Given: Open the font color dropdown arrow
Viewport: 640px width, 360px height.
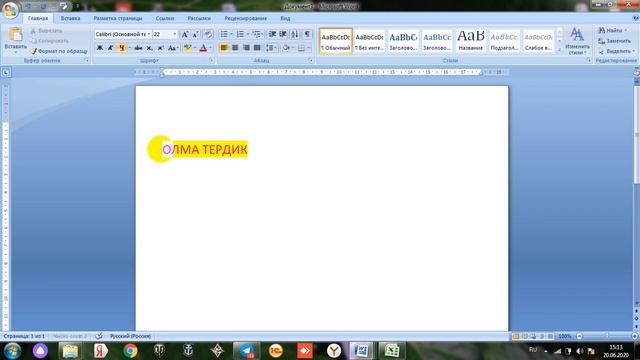Looking at the screenshot, I should point(211,48).
